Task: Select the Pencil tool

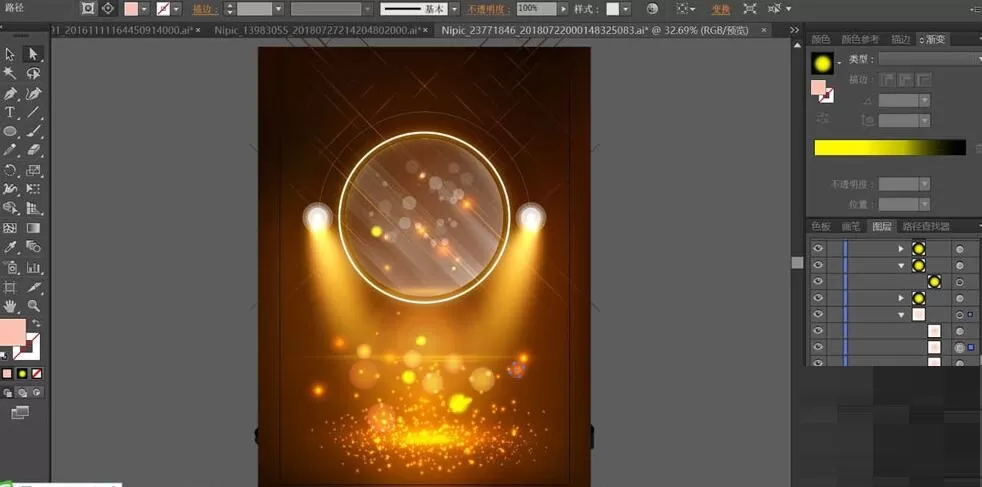Action: tap(10, 150)
